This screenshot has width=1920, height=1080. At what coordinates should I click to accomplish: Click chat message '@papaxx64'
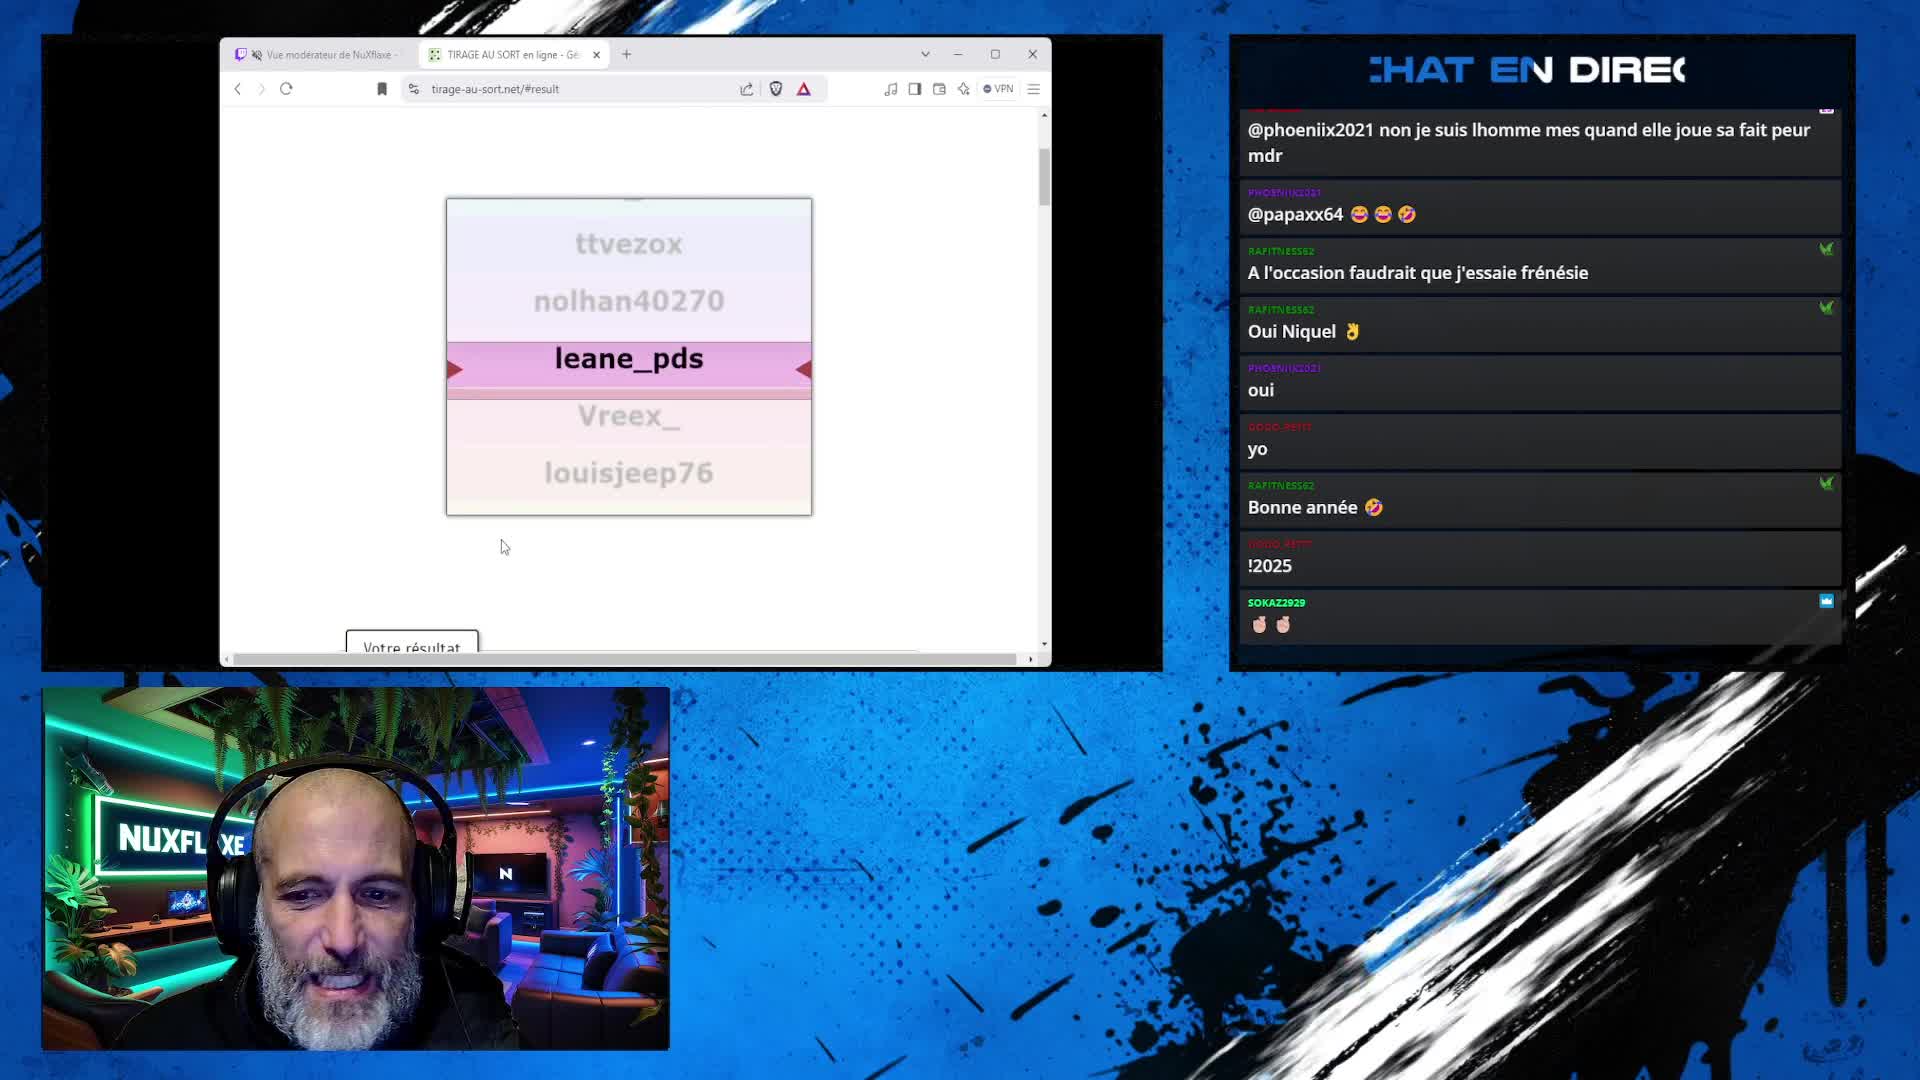pyautogui.click(x=1331, y=214)
